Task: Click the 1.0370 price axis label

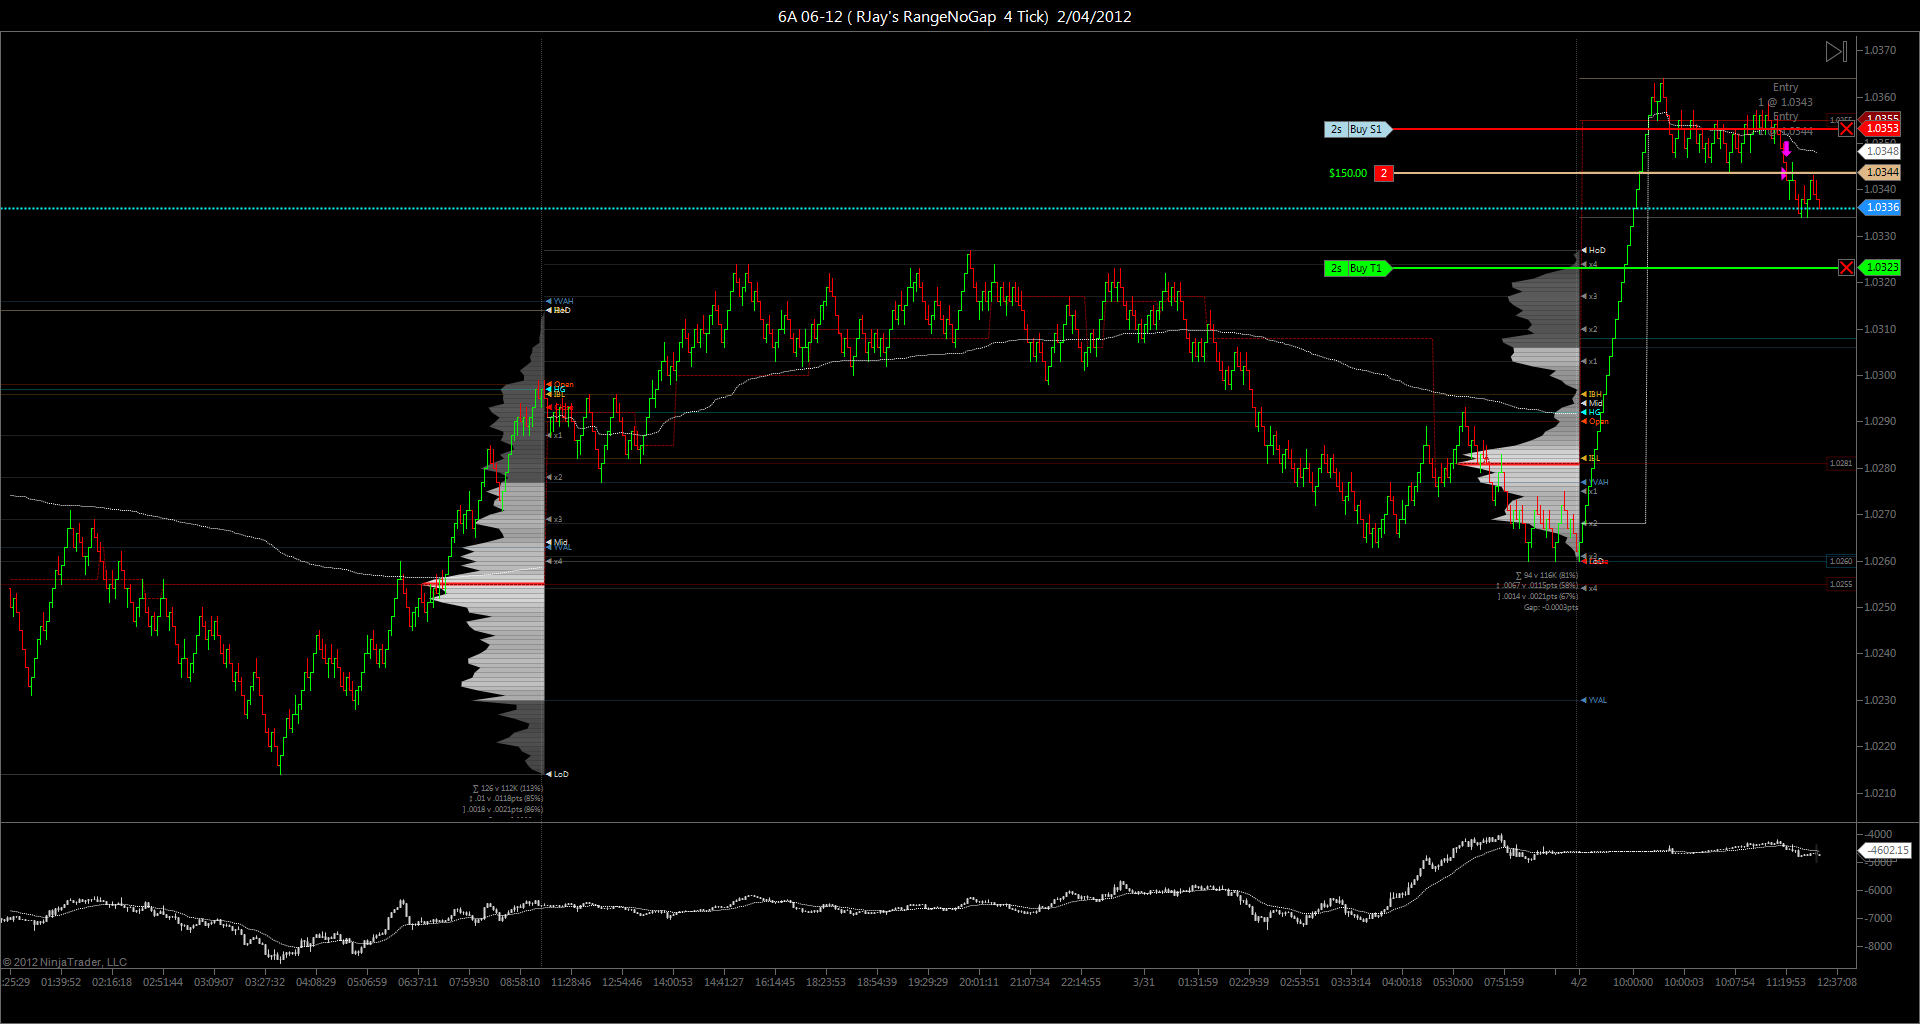Action: (x=1880, y=50)
